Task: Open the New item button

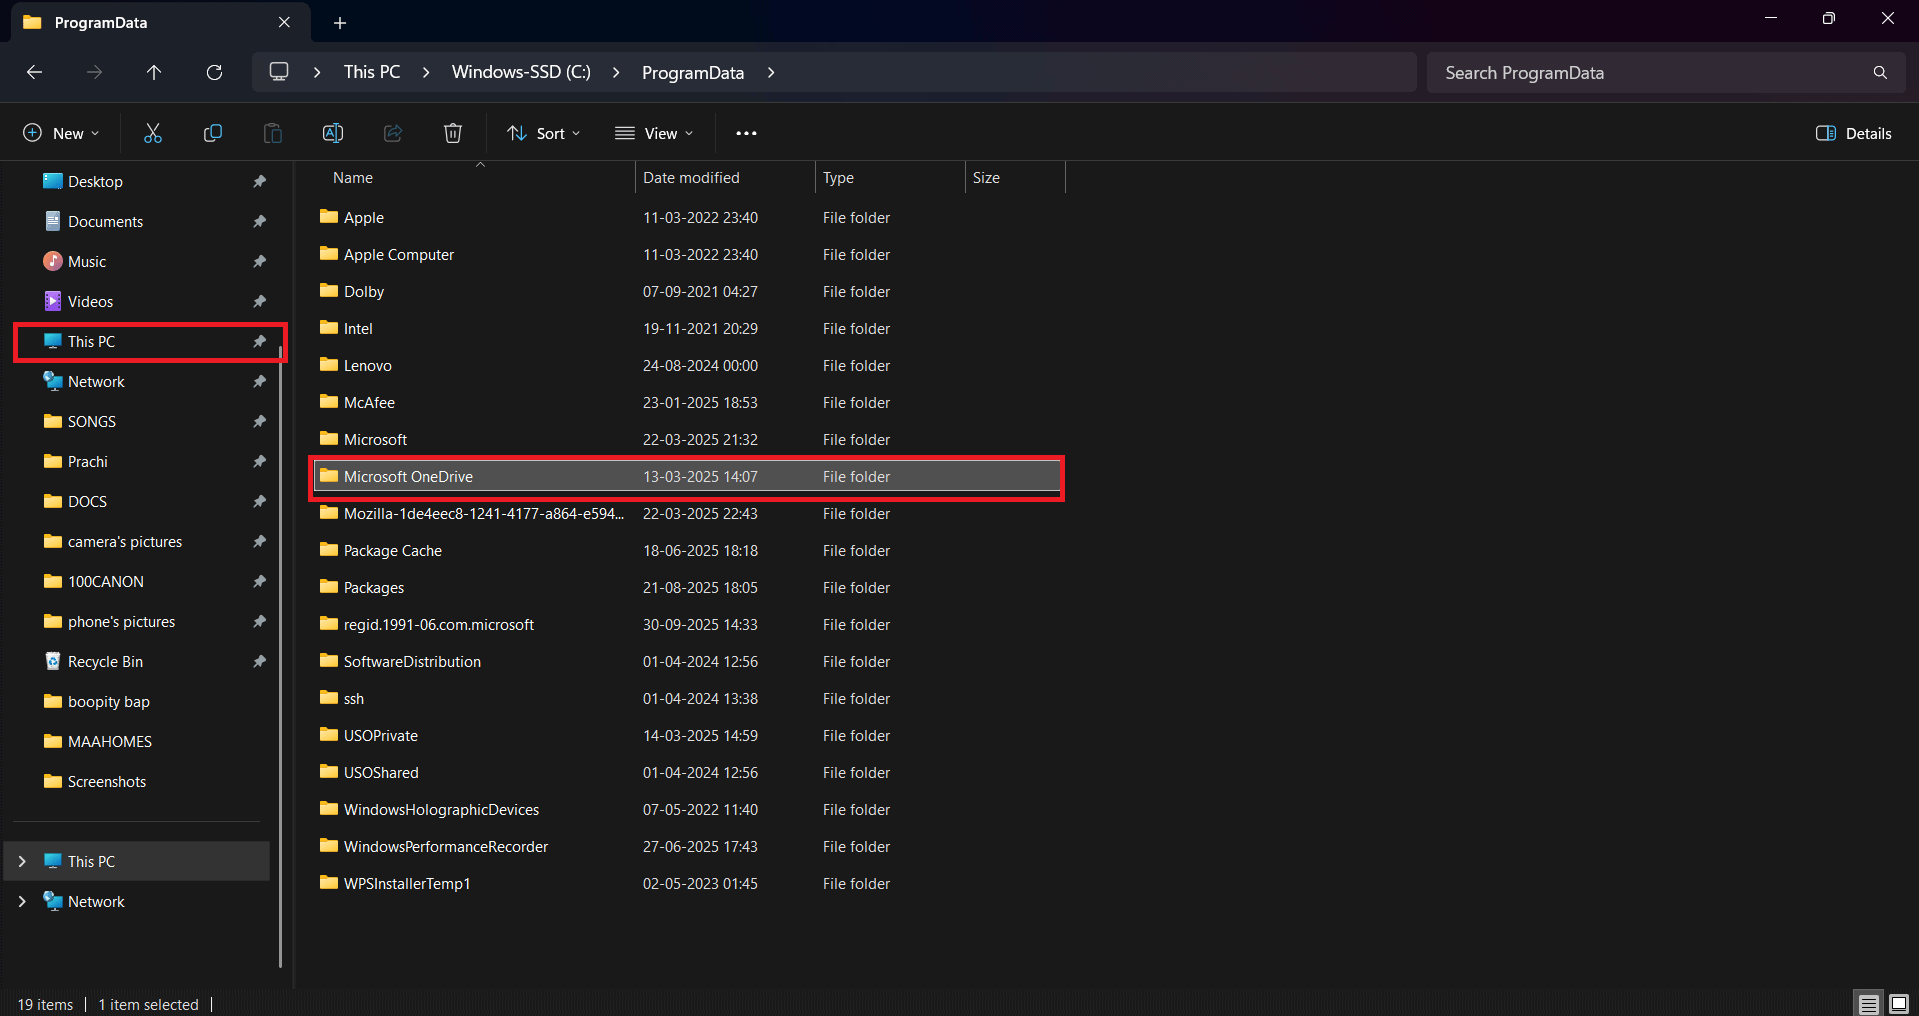Action: pos(61,133)
